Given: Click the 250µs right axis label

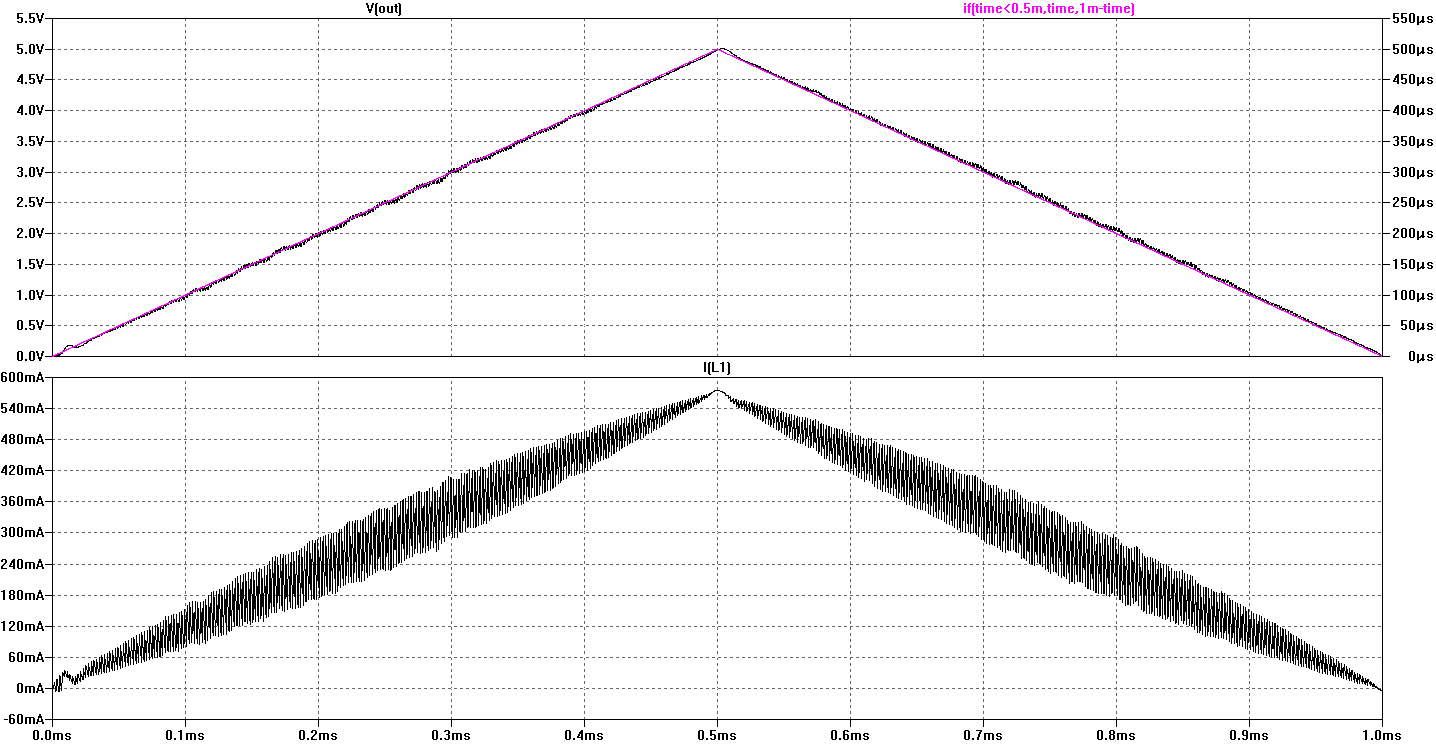Looking at the screenshot, I should click(1412, 203).
